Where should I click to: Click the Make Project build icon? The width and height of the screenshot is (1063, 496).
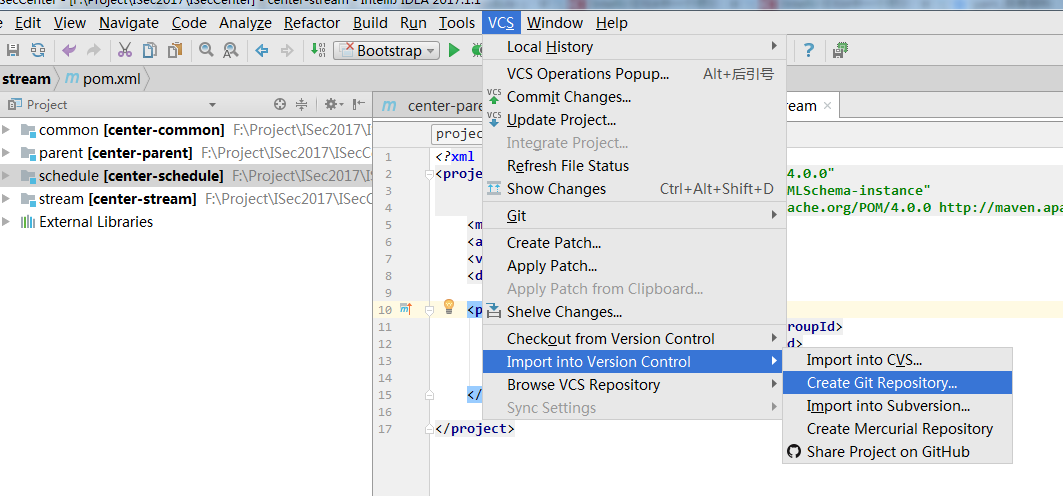click(318, 50)
